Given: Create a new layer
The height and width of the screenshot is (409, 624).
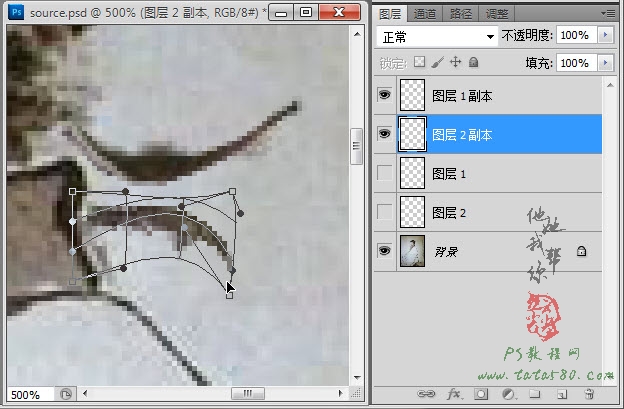Looking at the screenshot, I should [562, 394].
